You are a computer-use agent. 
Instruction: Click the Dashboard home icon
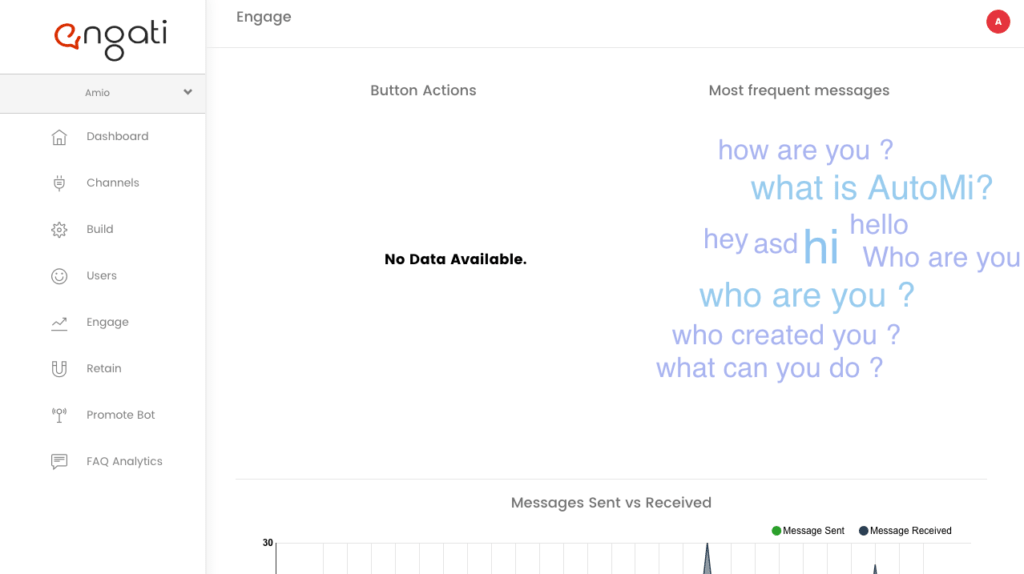coord(59,137)
